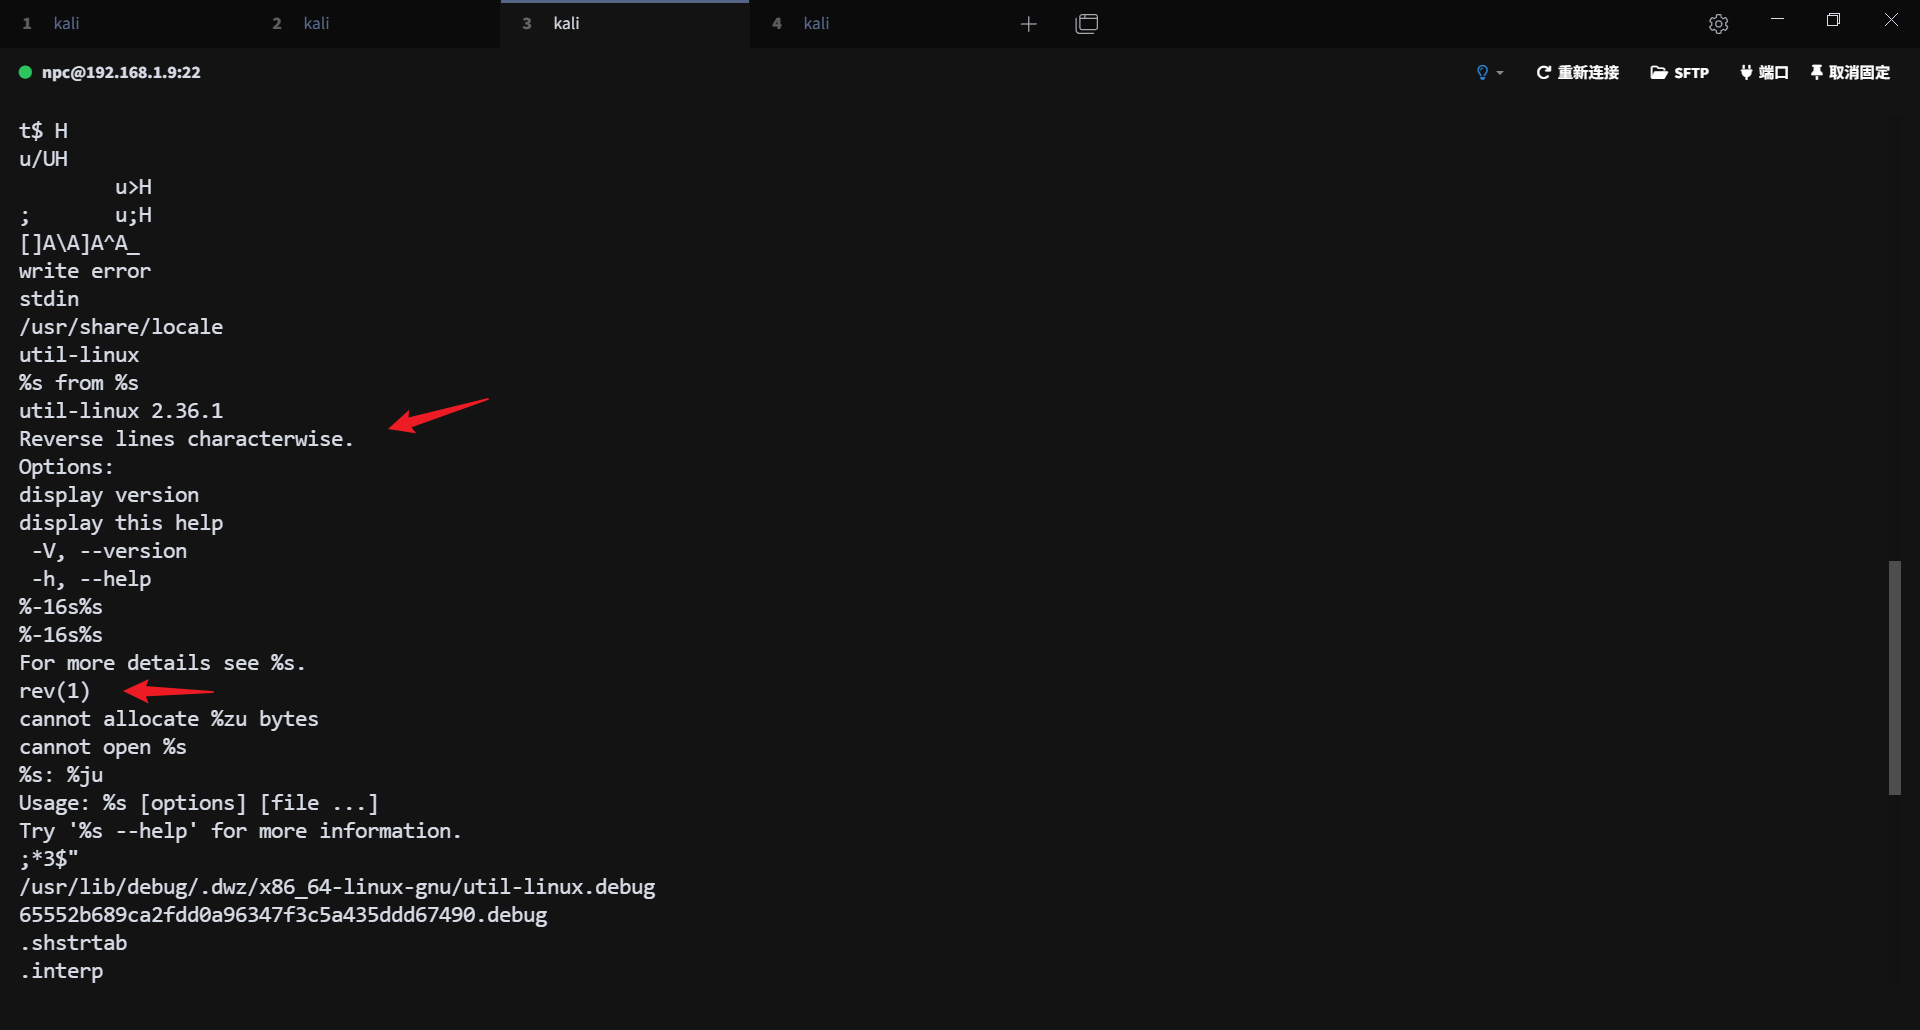This screenshot has height=1030, width=1920.
Task: Click the pushpin icon next to 取消固定
Action: pyautogui.click(x=1817, y=72)
